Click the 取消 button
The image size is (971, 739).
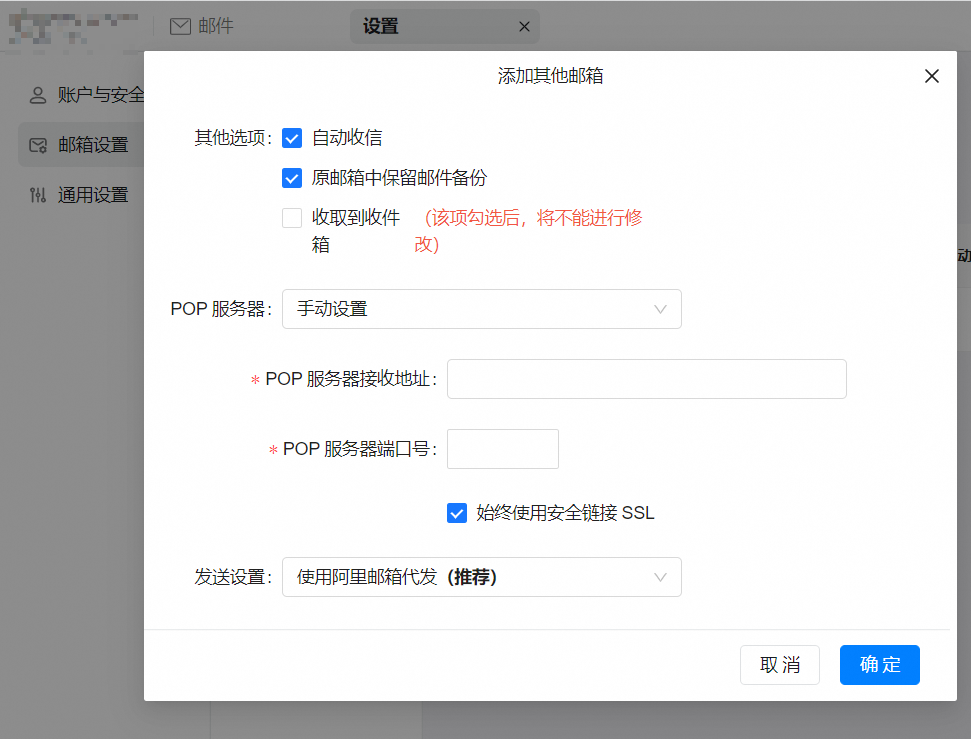[779, 665]
